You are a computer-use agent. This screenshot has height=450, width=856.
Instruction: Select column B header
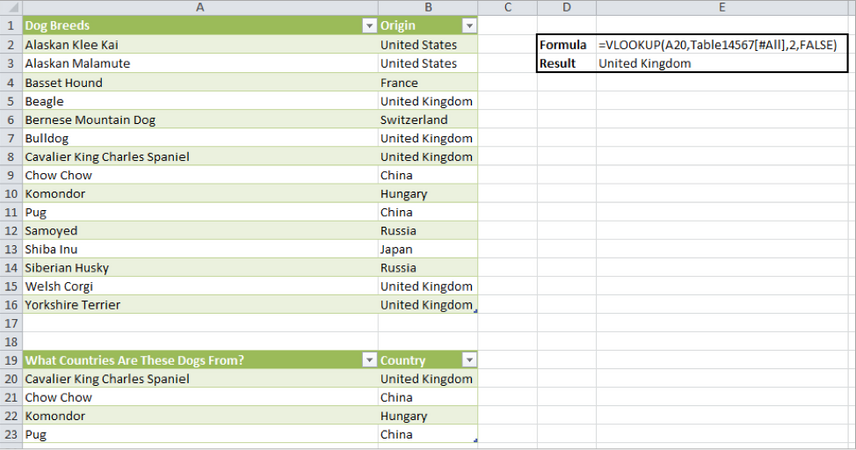428,7
